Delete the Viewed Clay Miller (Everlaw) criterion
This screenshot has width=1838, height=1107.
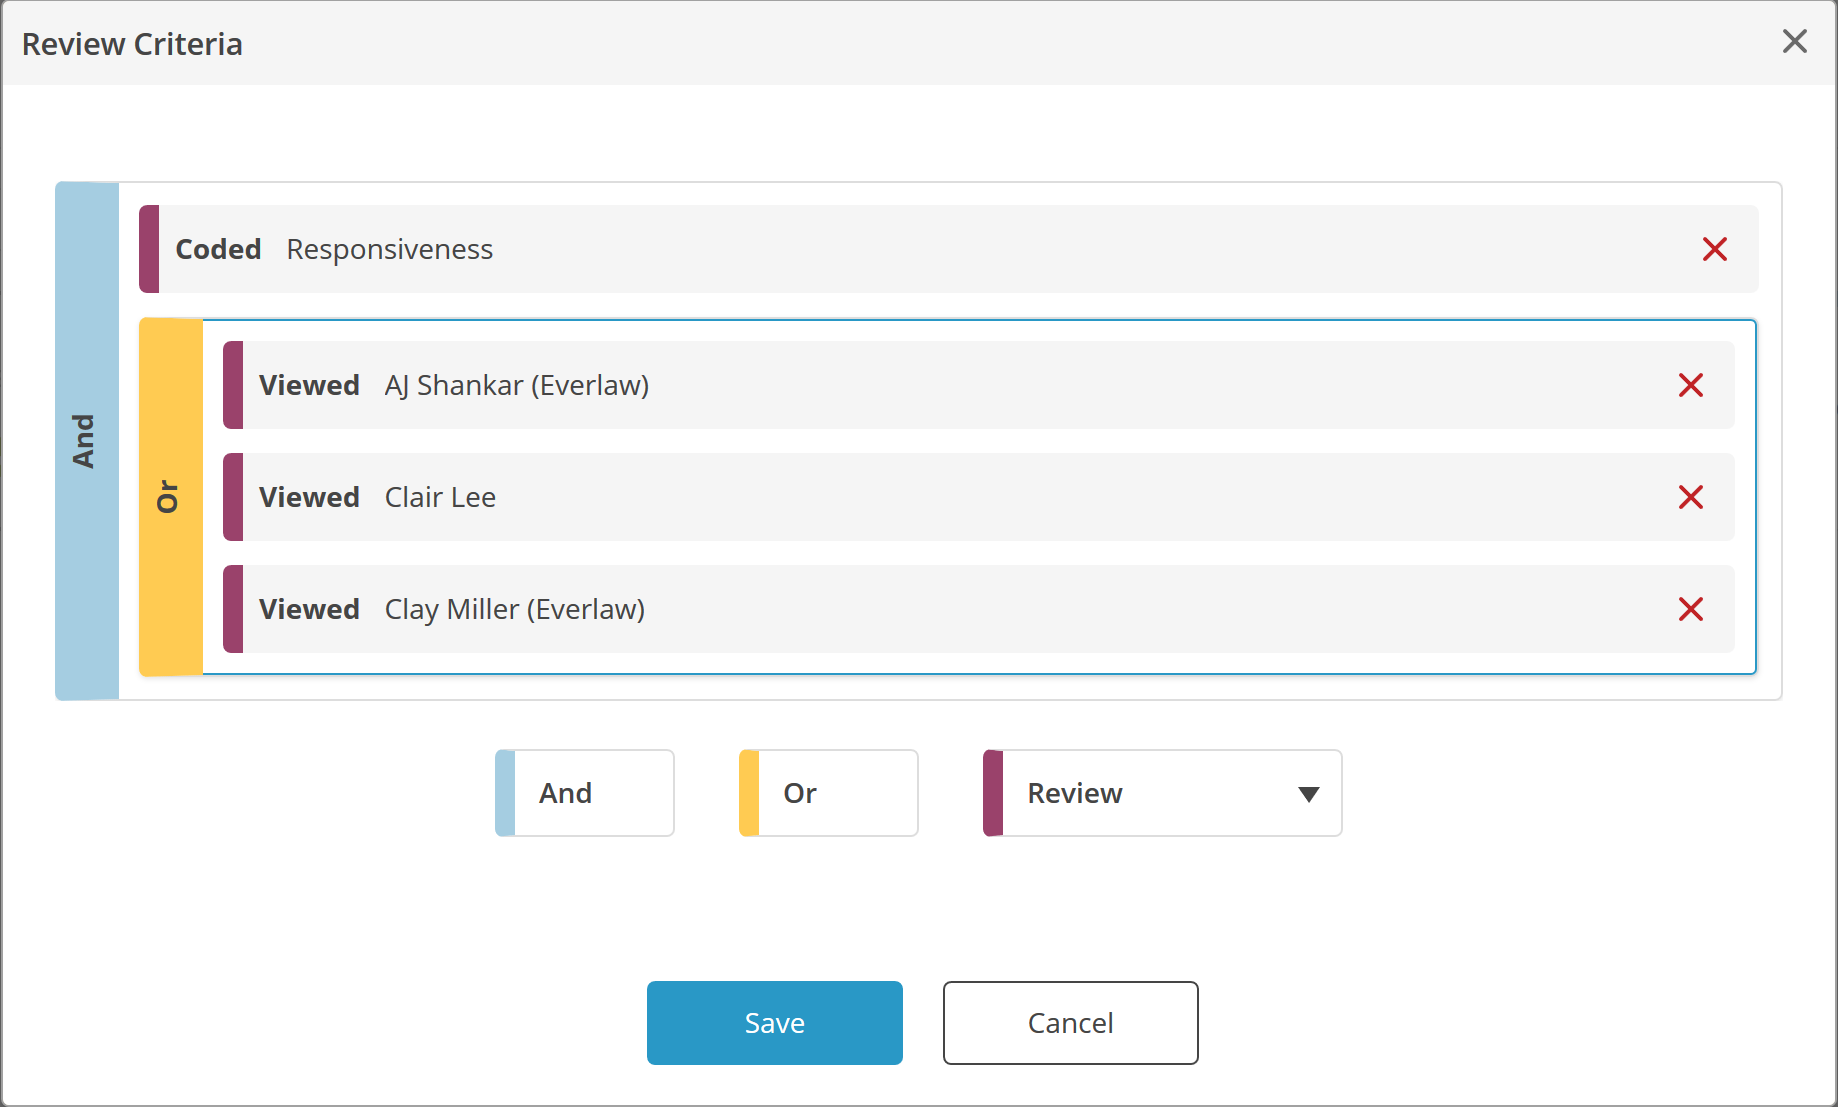(x=1691, y=609)
